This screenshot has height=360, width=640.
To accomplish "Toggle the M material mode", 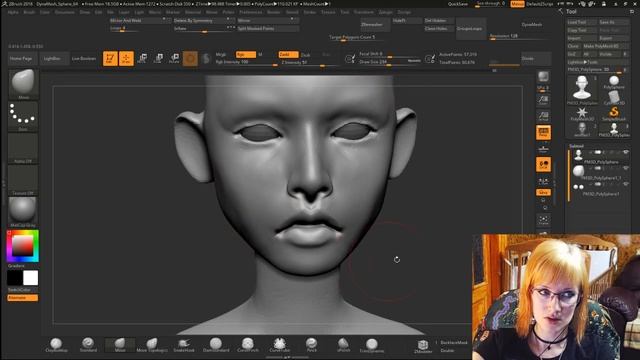I will click(260, 54).
